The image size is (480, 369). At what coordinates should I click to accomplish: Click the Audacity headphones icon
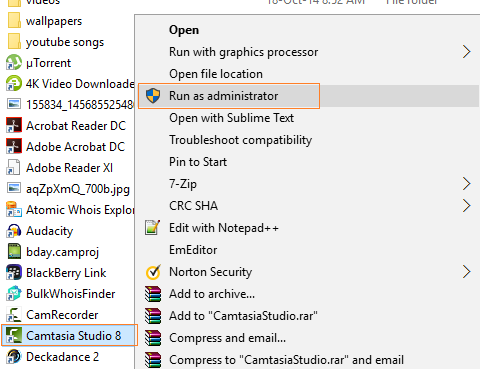pos(14,230)
